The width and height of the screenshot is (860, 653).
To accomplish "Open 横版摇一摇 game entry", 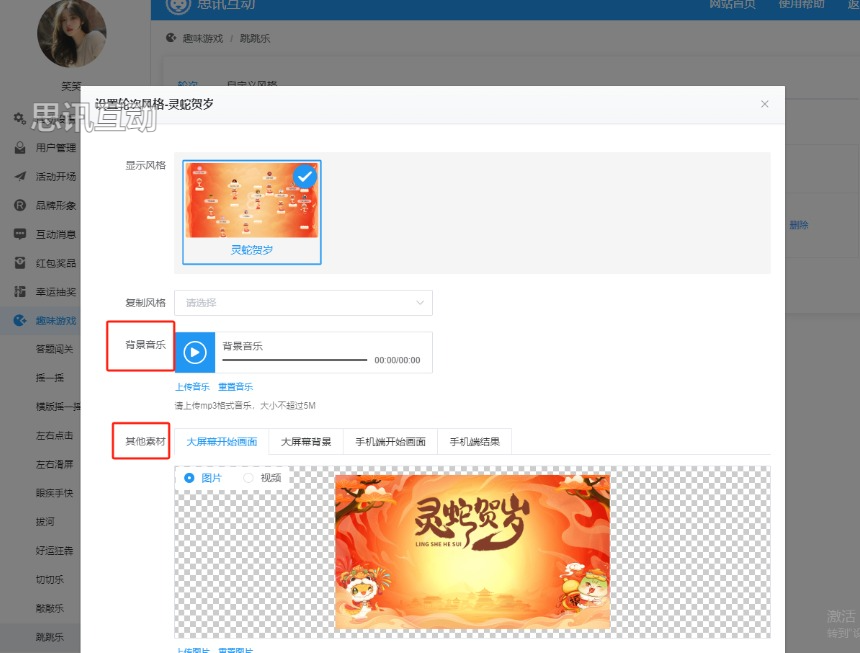I will point(58,406).
